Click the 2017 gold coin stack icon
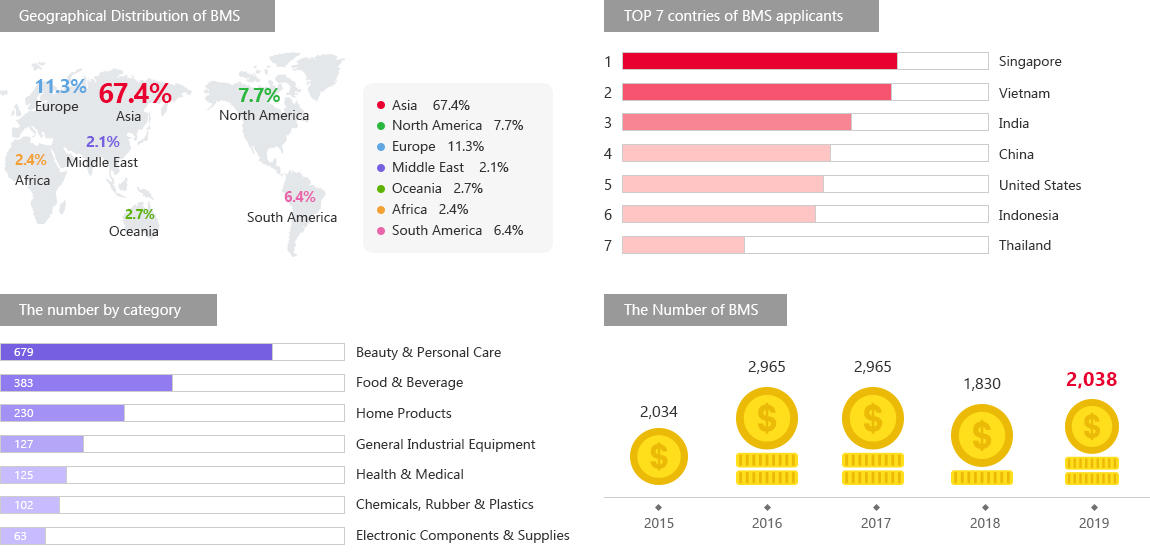The image size is (1150, 560). pos(873,437)
